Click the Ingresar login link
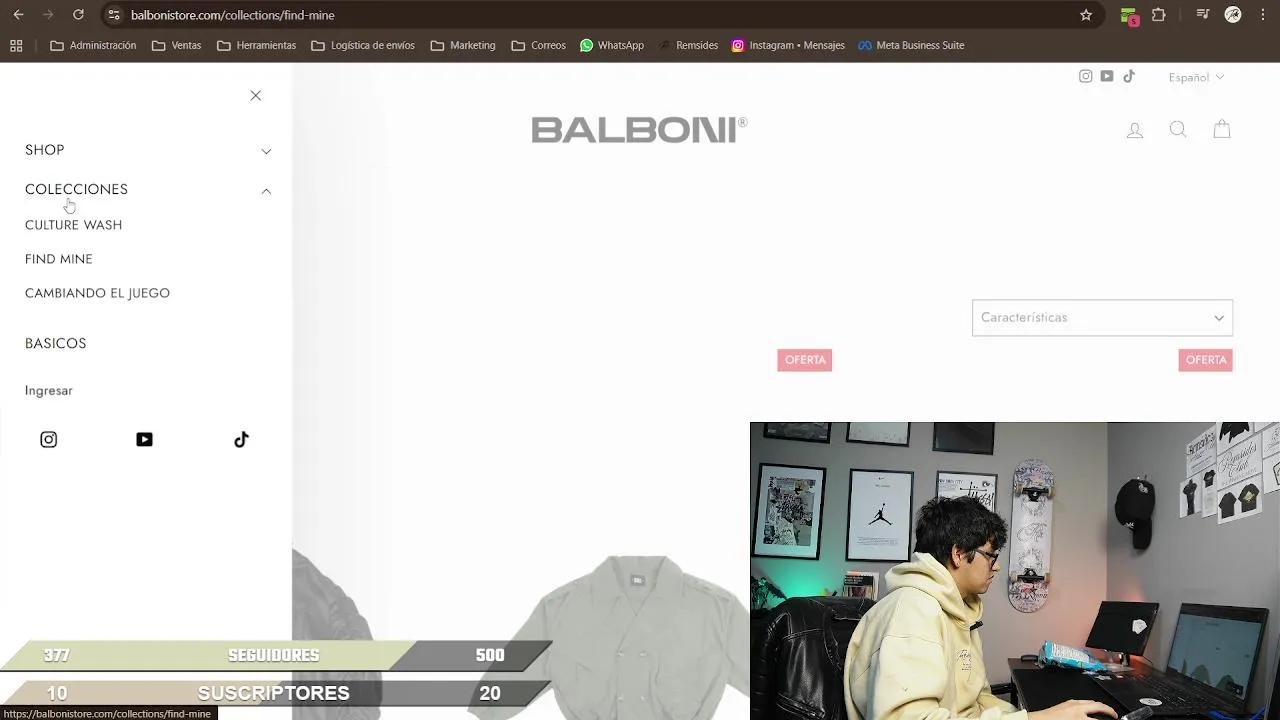Screen dimensions: 1280x720 point(48,391)
